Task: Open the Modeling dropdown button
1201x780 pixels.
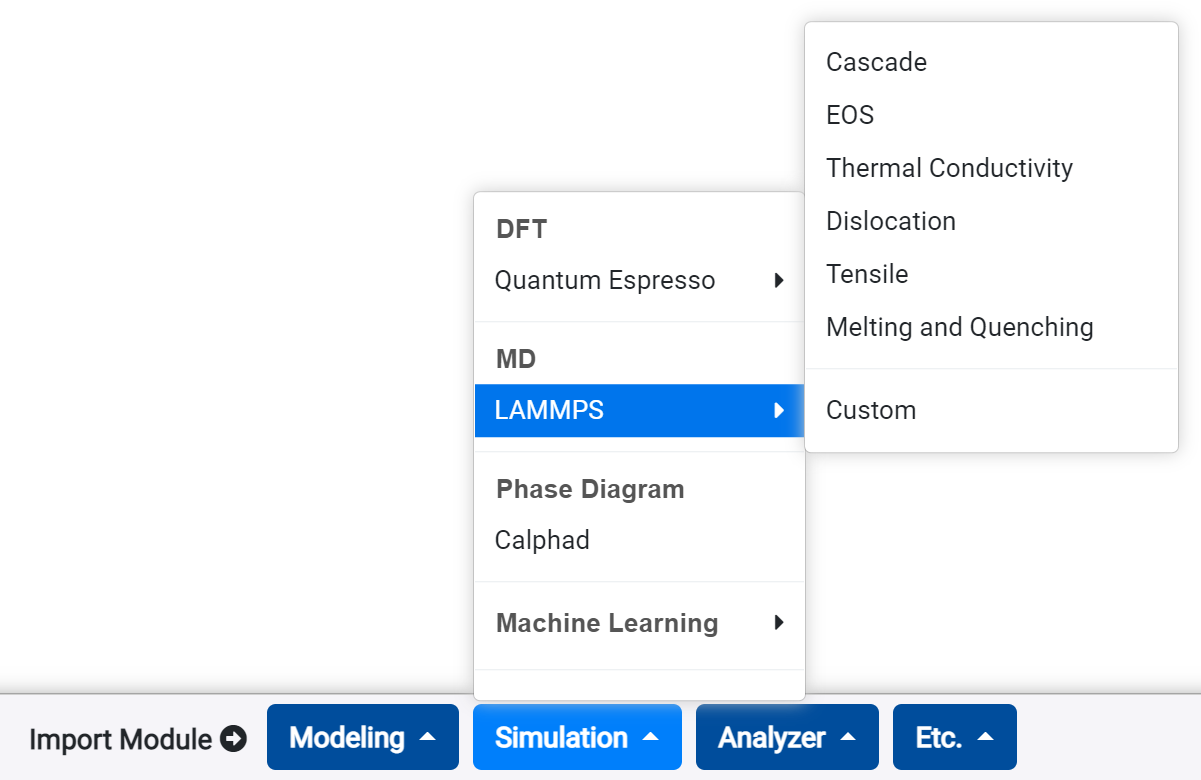Action: tap(362, 738)
